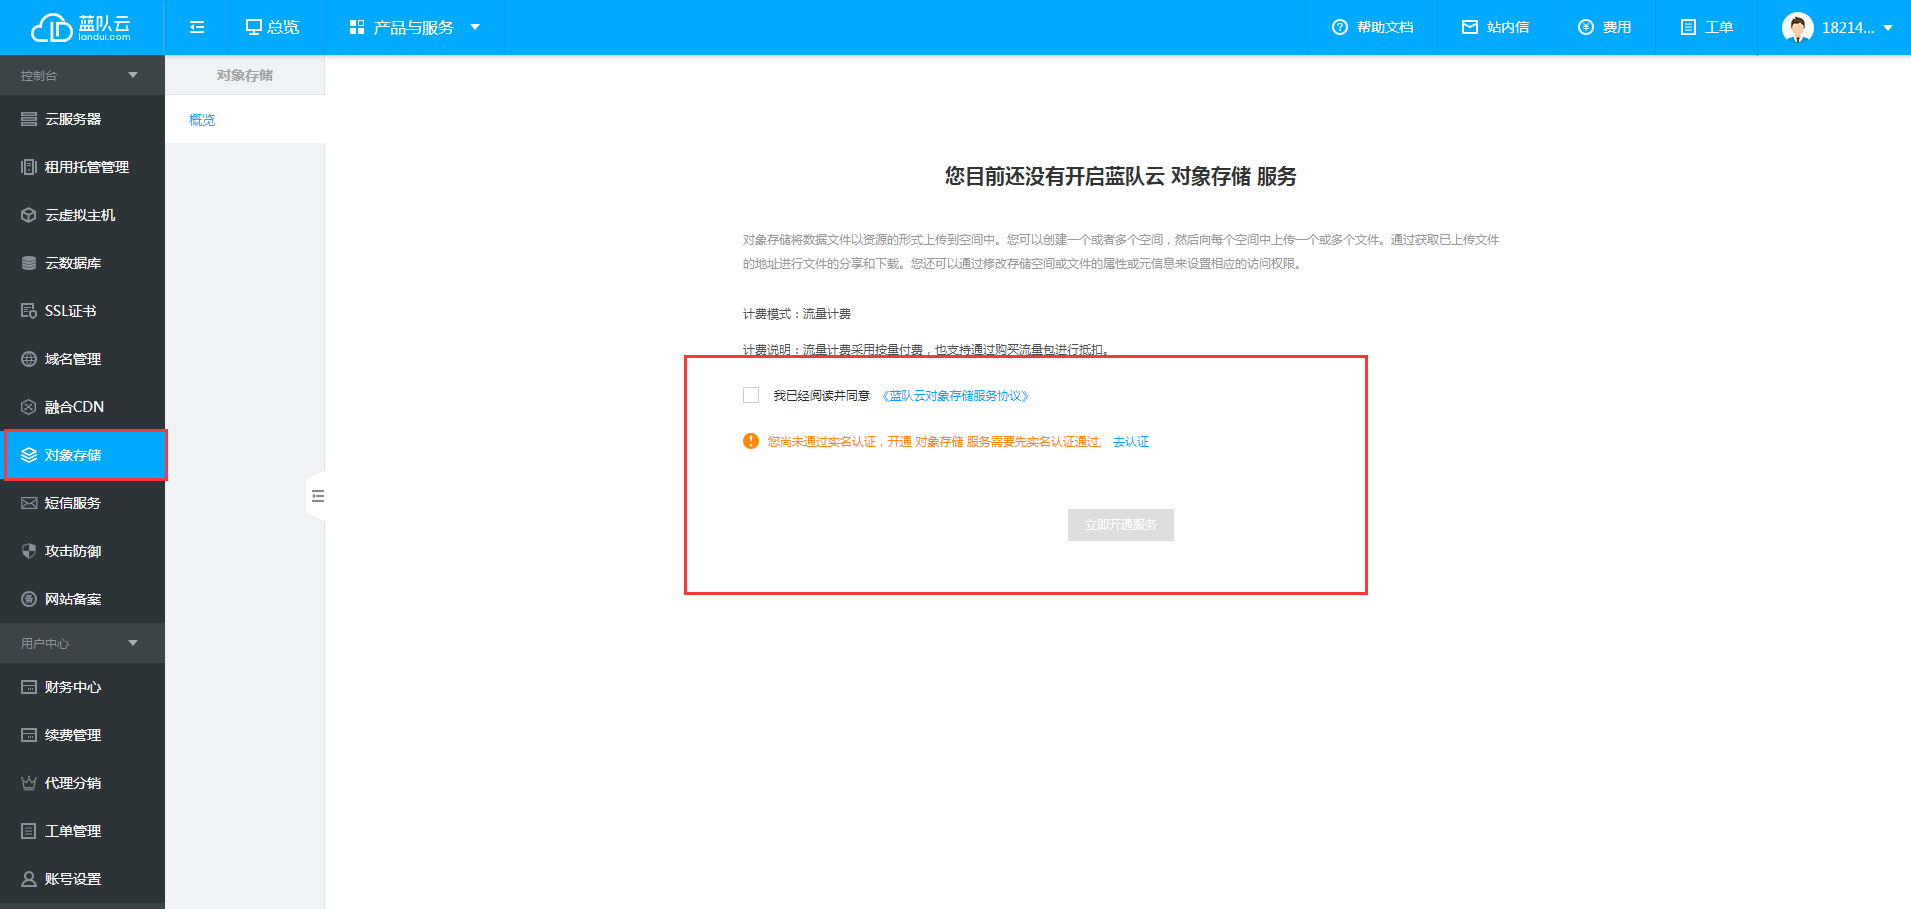Select 云服务器 in the sidebar
The height and width of the screenshot is (909, 1911).
pyautogui.click(x=73, y=119)
